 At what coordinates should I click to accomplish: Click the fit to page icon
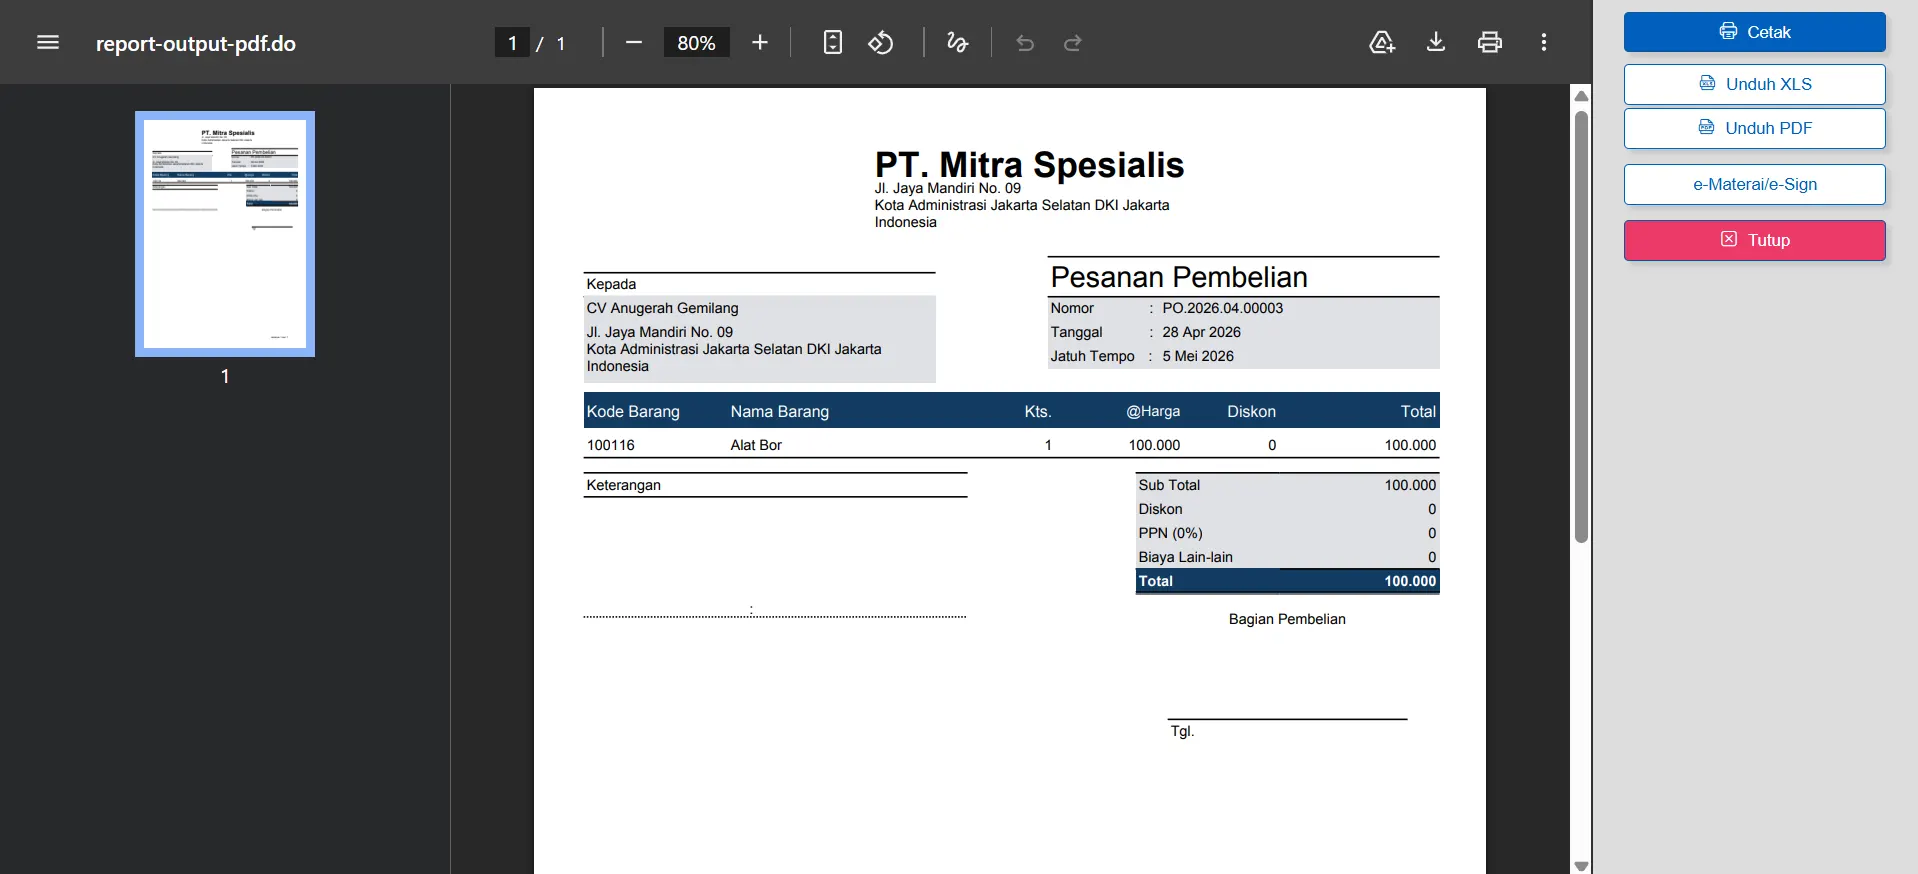point(832,42)
